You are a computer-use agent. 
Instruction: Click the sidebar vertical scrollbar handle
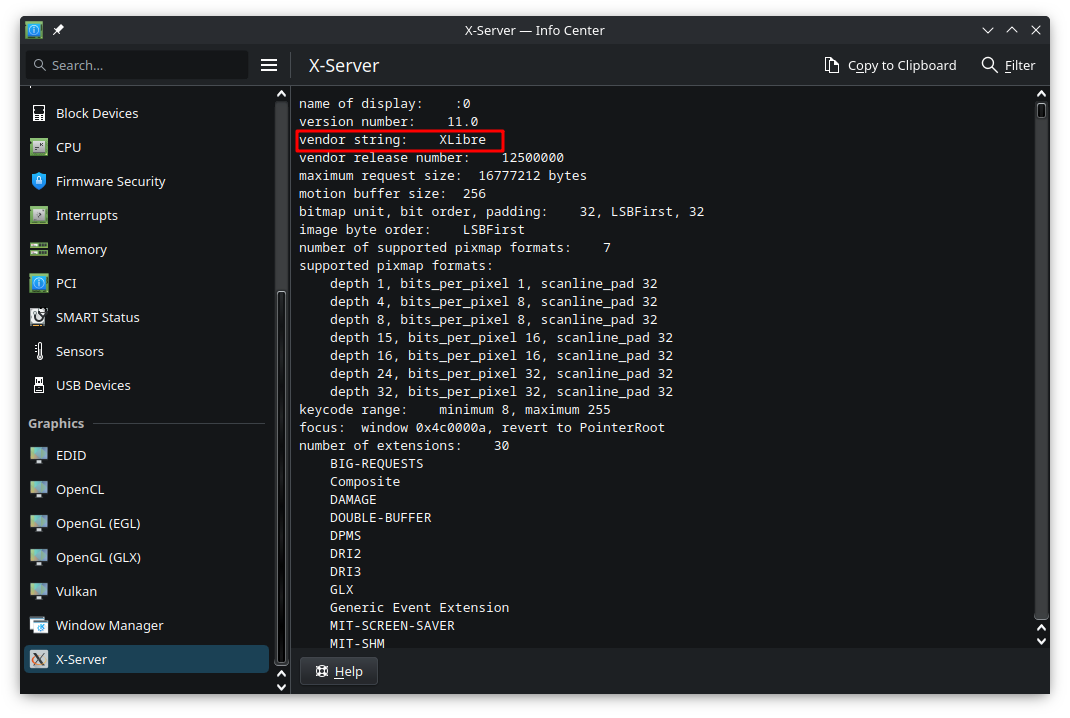coord(281,478)
